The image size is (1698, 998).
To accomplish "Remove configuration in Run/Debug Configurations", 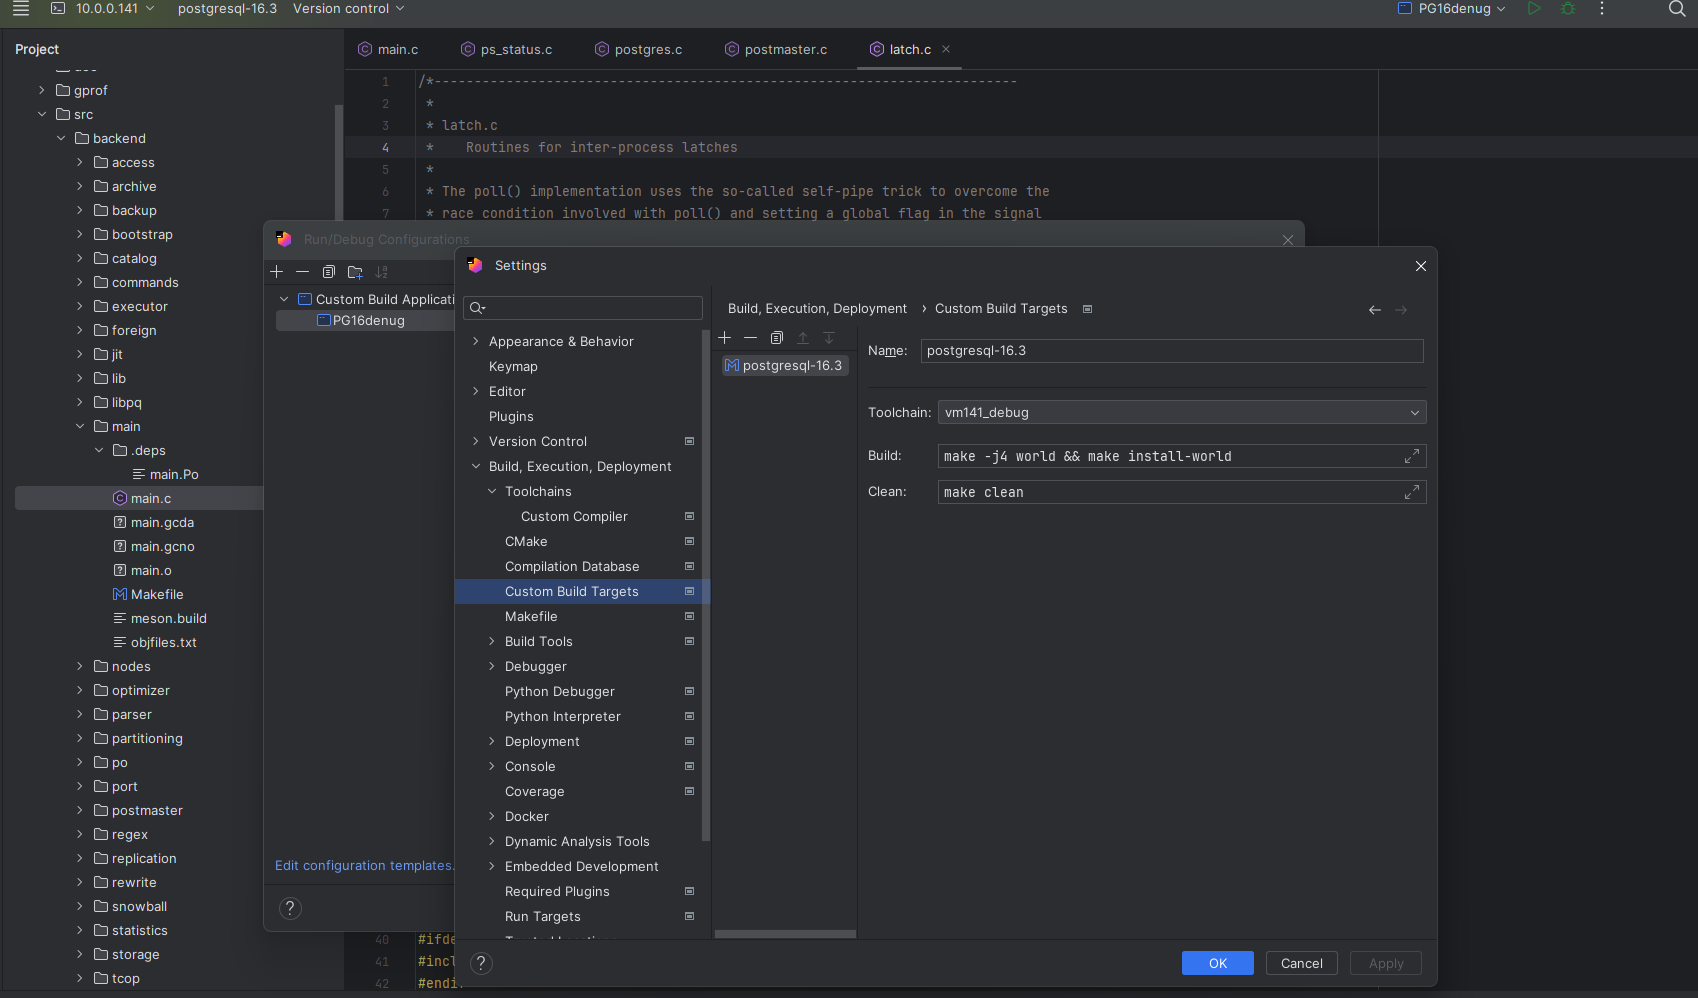I will pos(302,272).
